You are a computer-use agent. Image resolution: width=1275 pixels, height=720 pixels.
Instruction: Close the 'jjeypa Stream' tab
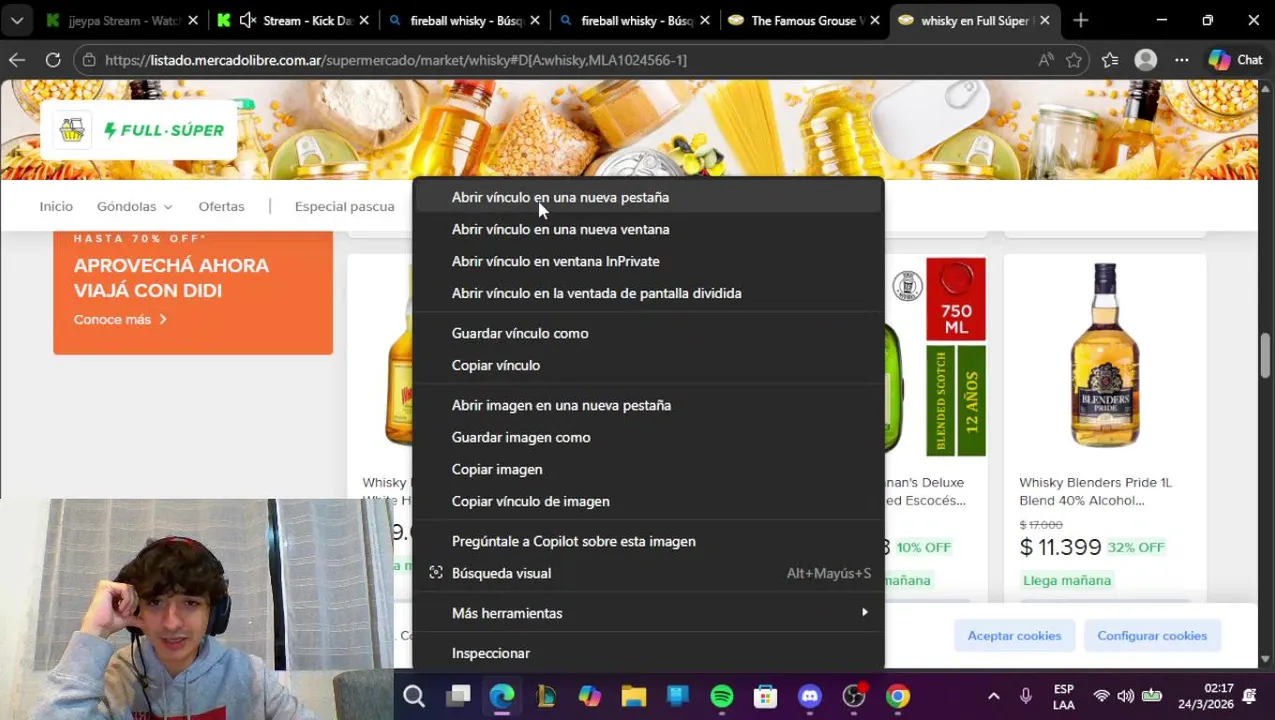(x=193, y=20)
